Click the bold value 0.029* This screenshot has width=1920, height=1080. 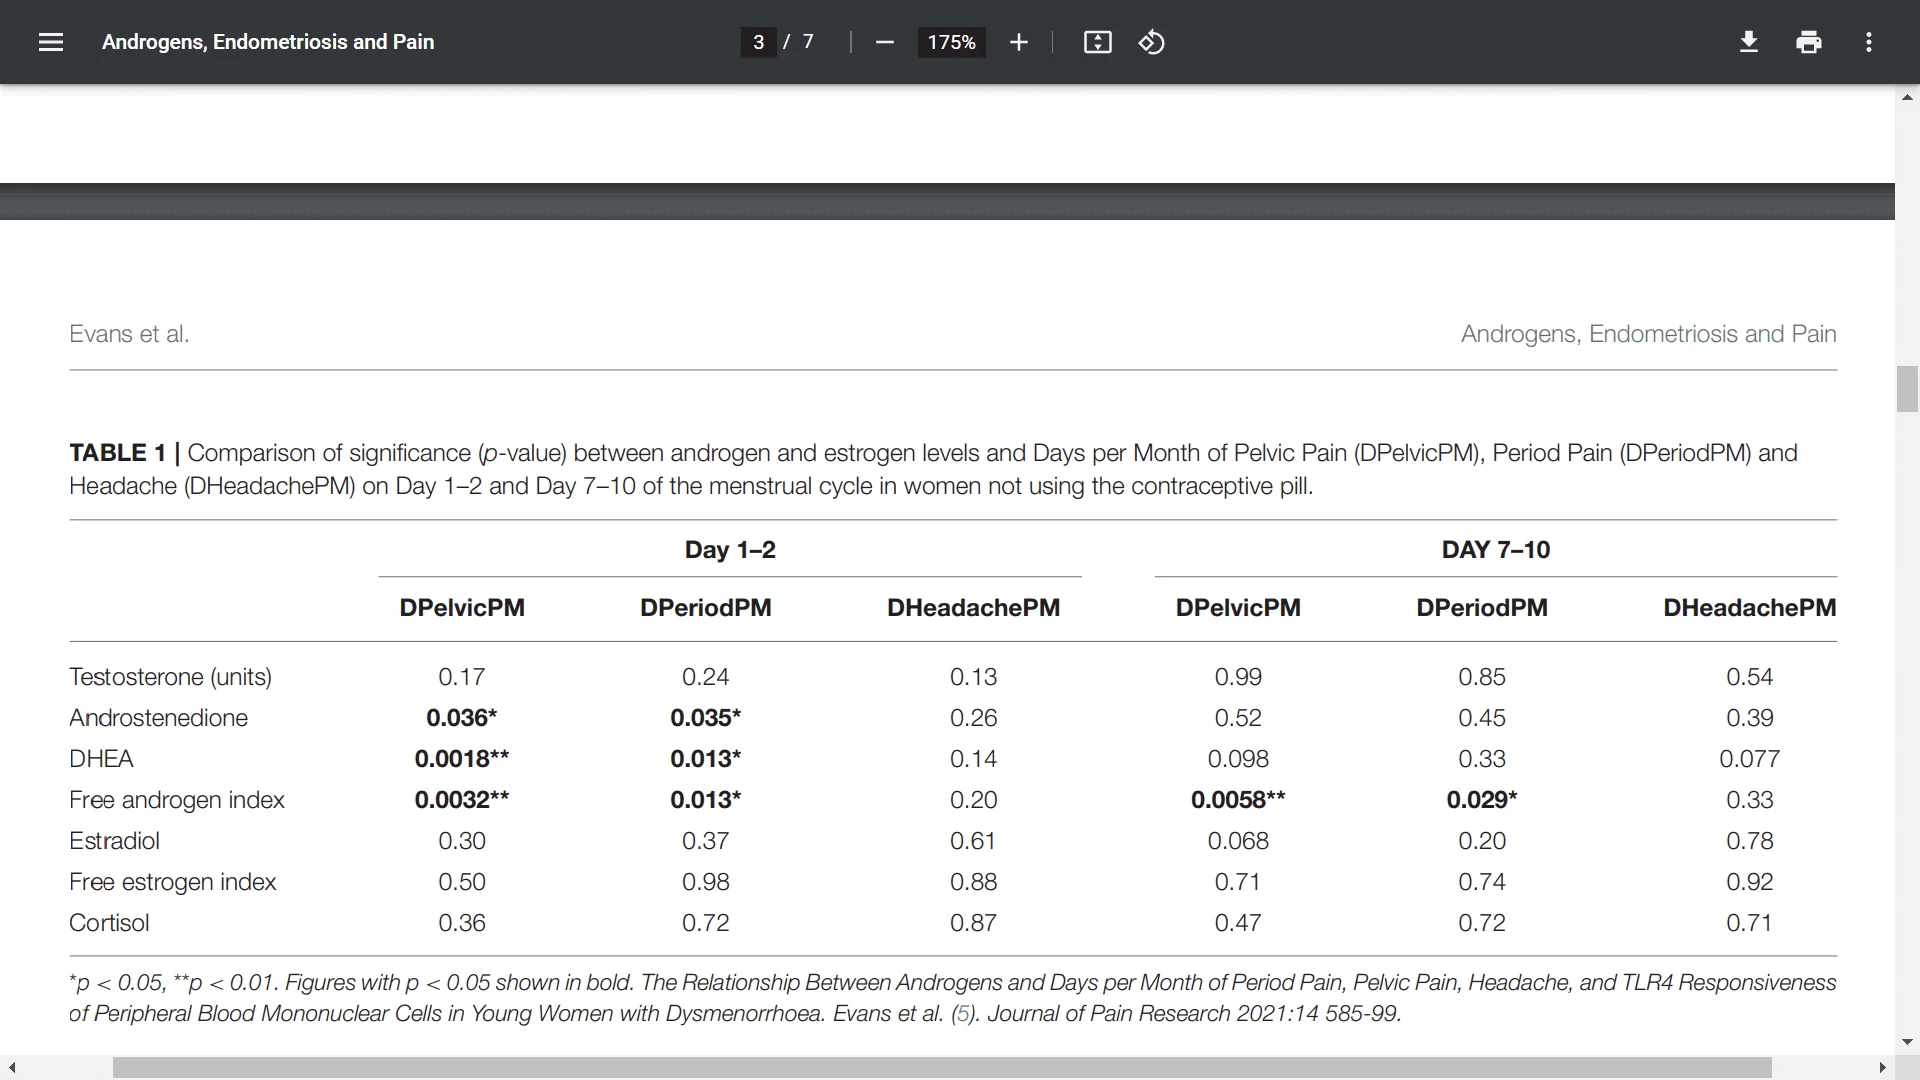pyautogui.click(x=1482, y=800)
